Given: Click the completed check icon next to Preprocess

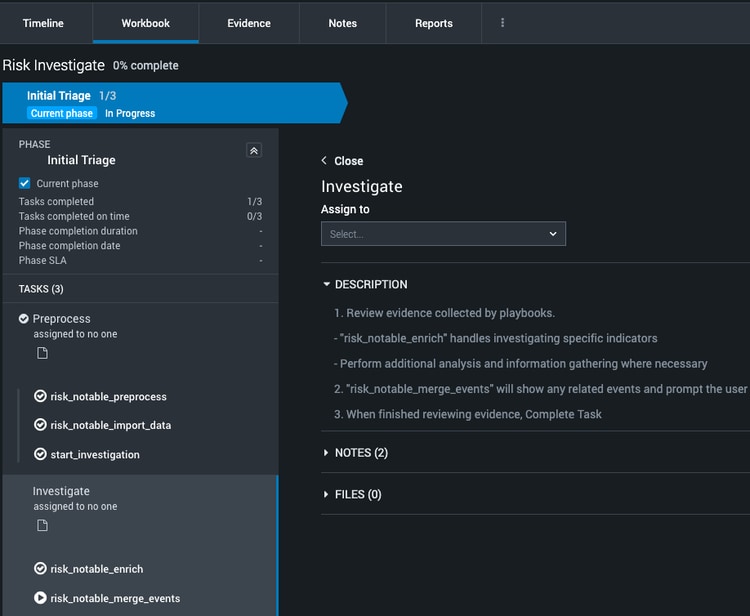Looking at the screenshot, I should click(x=24, y=319).
